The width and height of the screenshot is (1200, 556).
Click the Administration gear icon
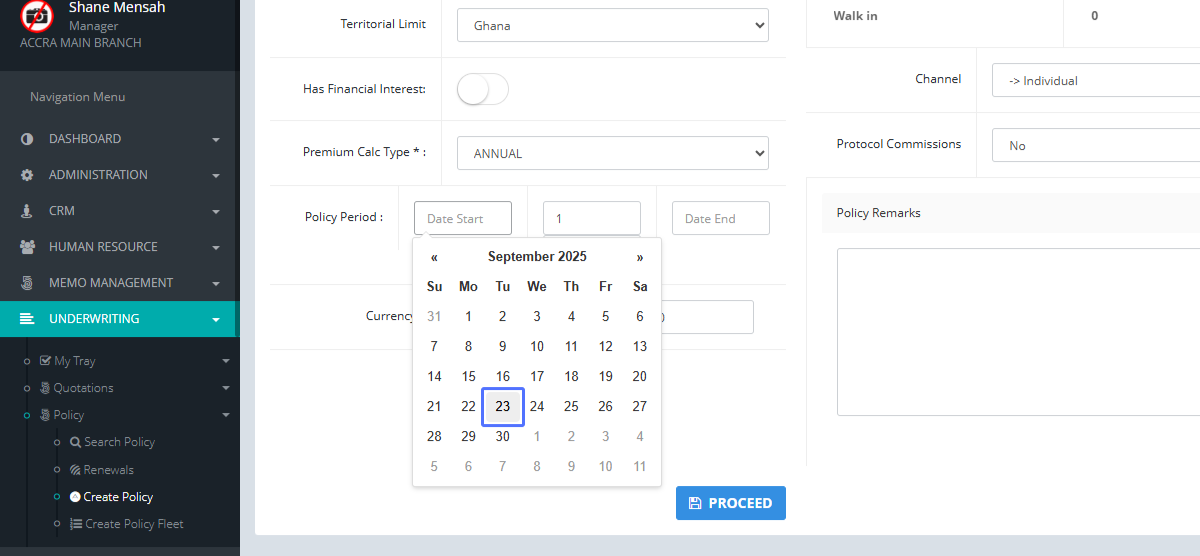27,175
